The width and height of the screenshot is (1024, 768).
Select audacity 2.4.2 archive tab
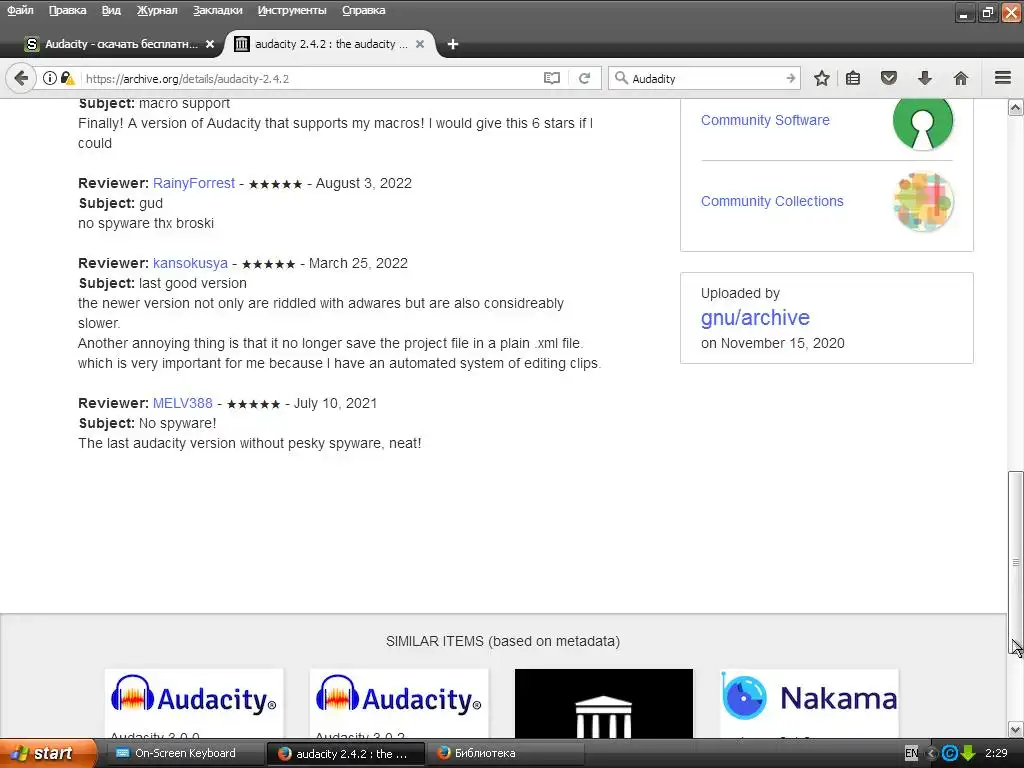pyautogui.click(x=330, y=44)
